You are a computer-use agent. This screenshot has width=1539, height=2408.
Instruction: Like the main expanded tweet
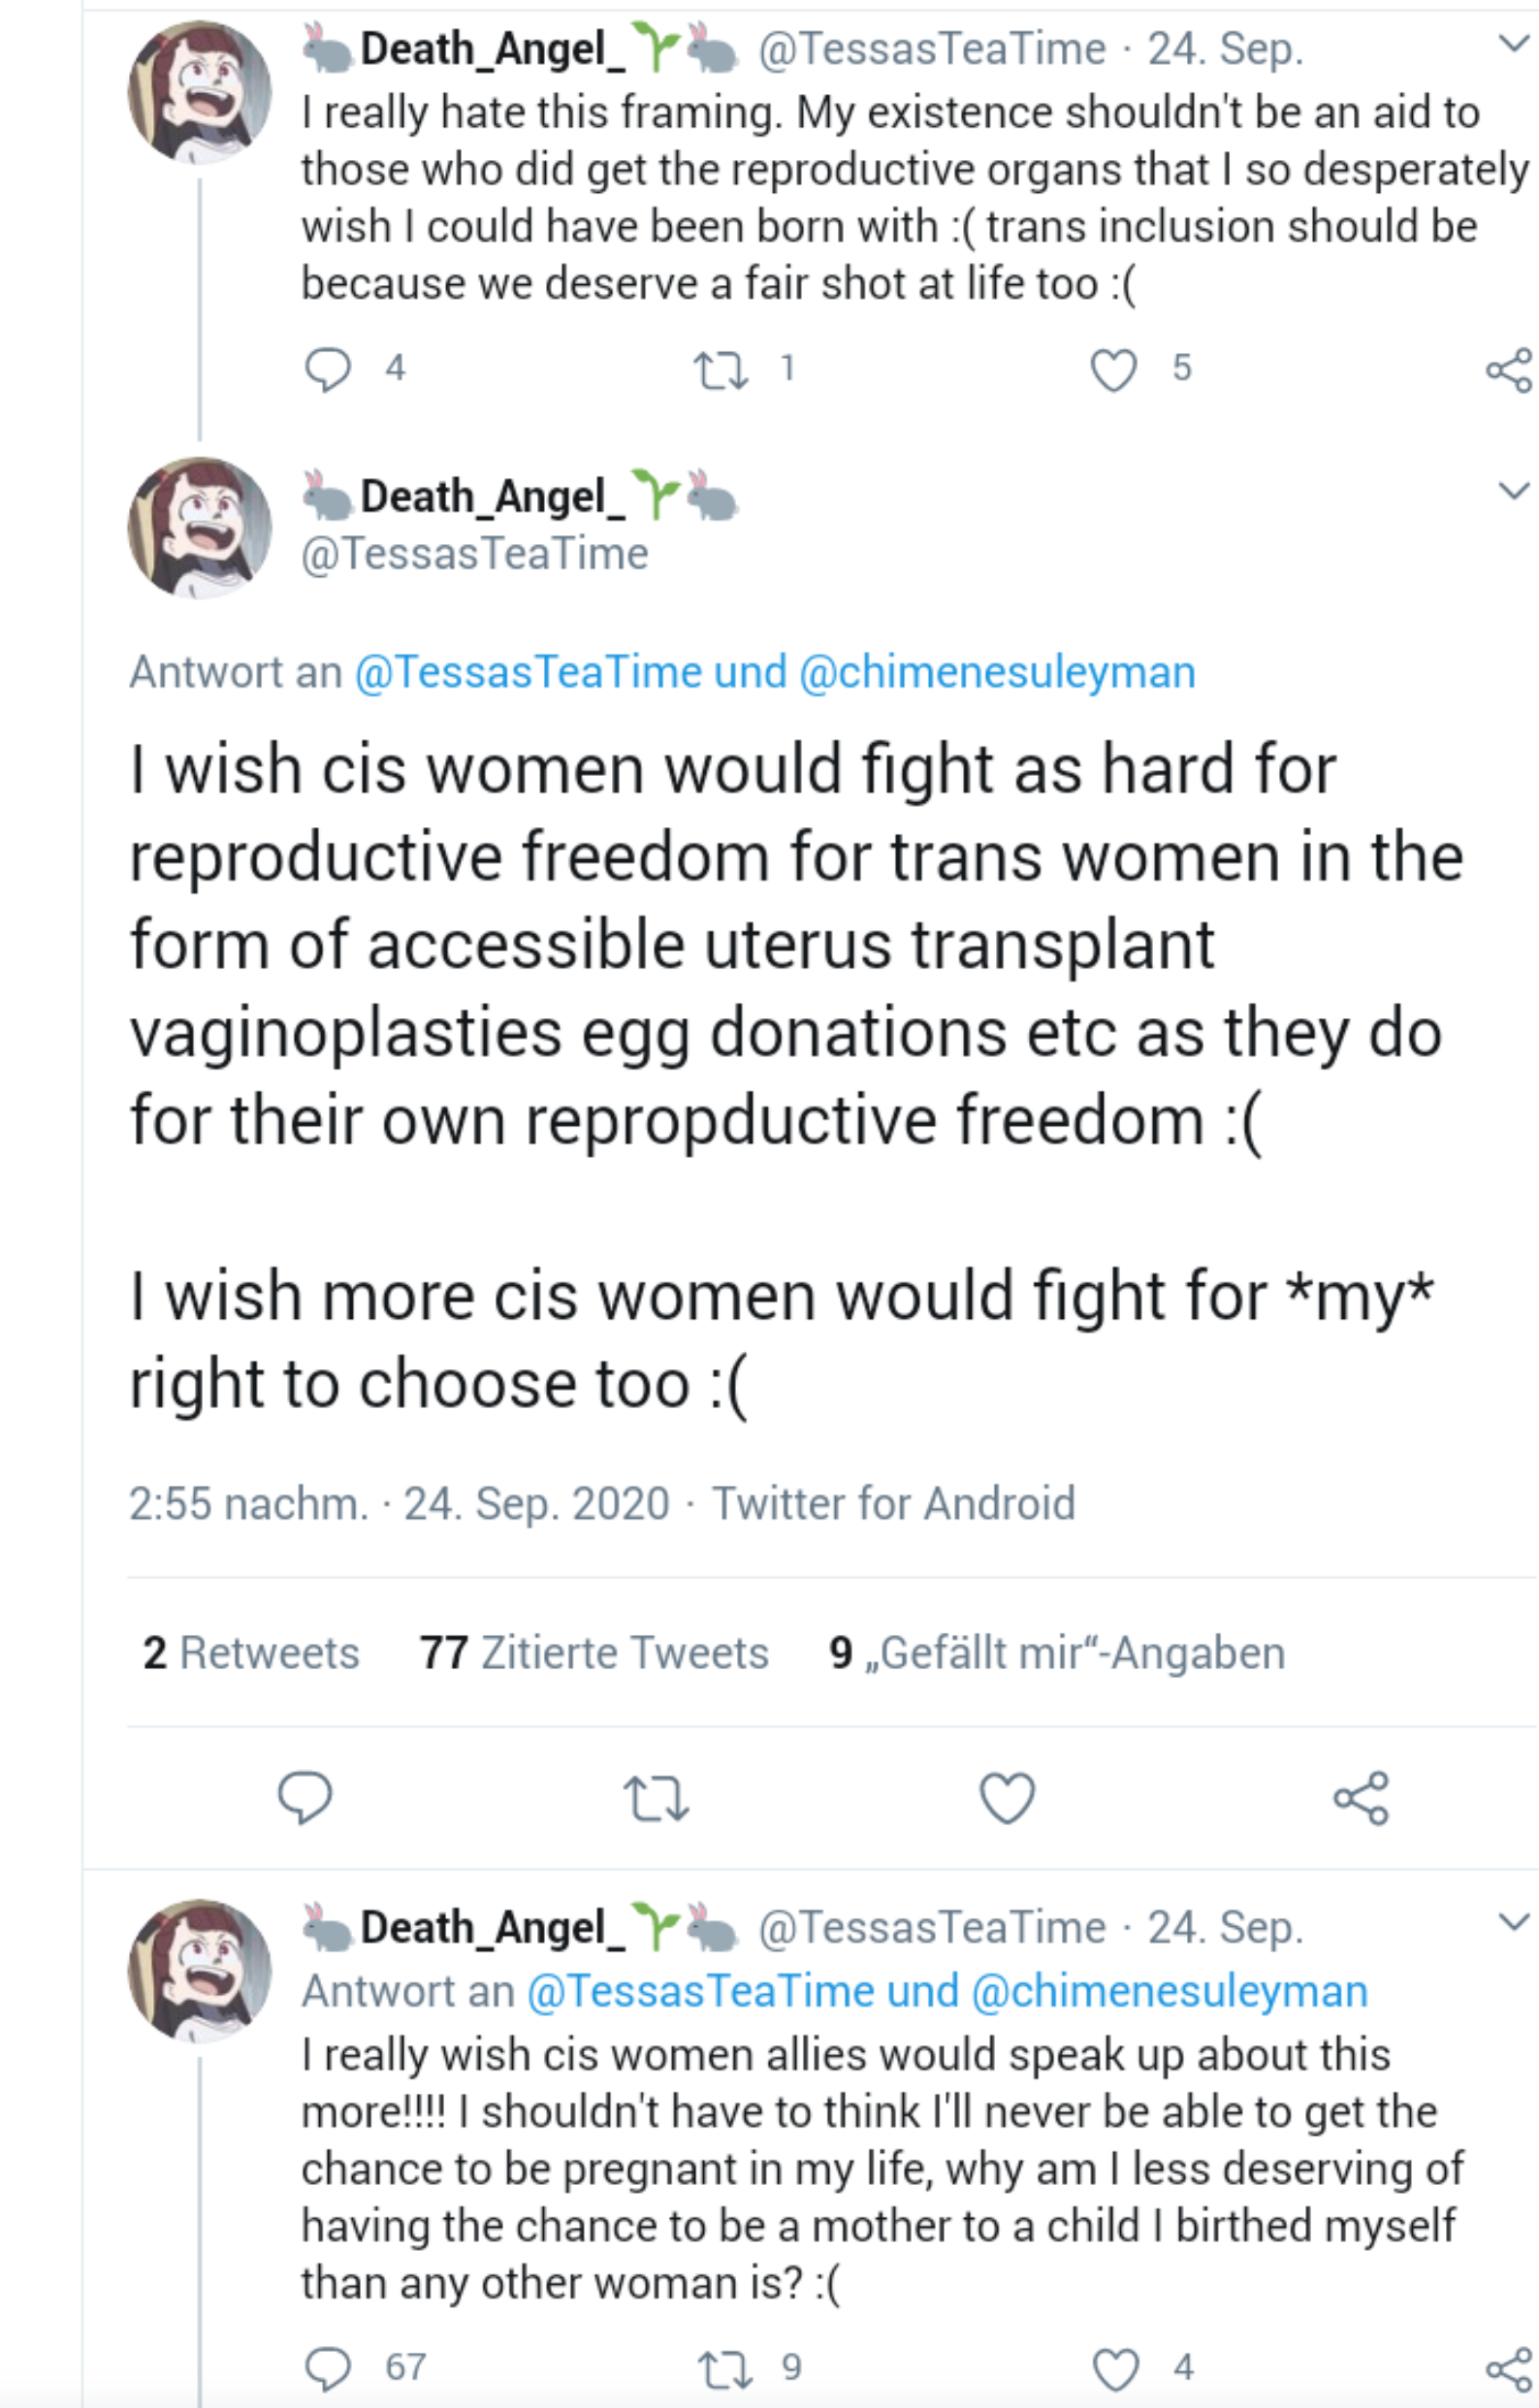[x=1007, y=1797]
